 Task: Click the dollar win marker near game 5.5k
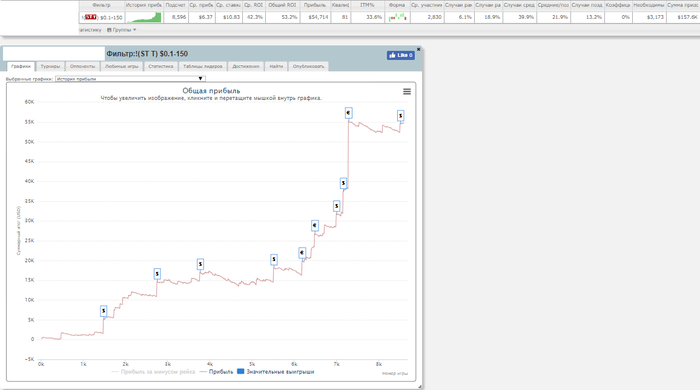[274, 259]
